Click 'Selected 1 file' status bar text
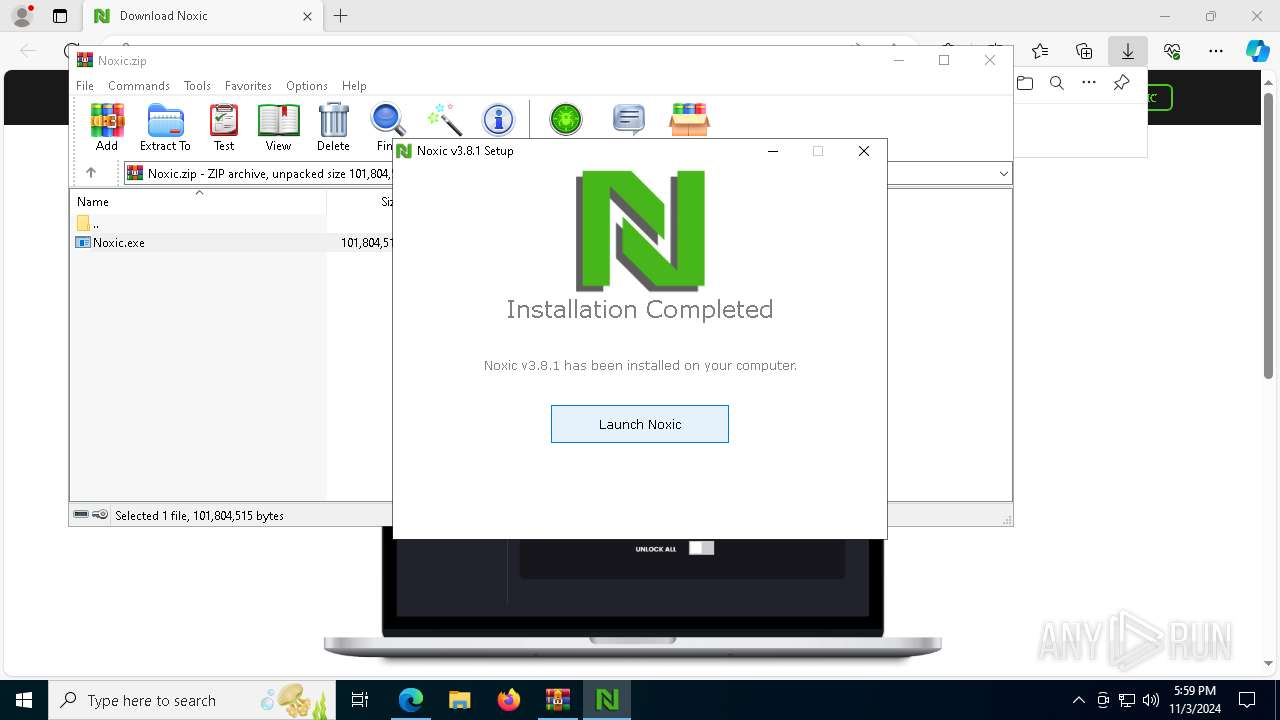The height and width of the screenshot is (720, 1280). coord(199,516)
